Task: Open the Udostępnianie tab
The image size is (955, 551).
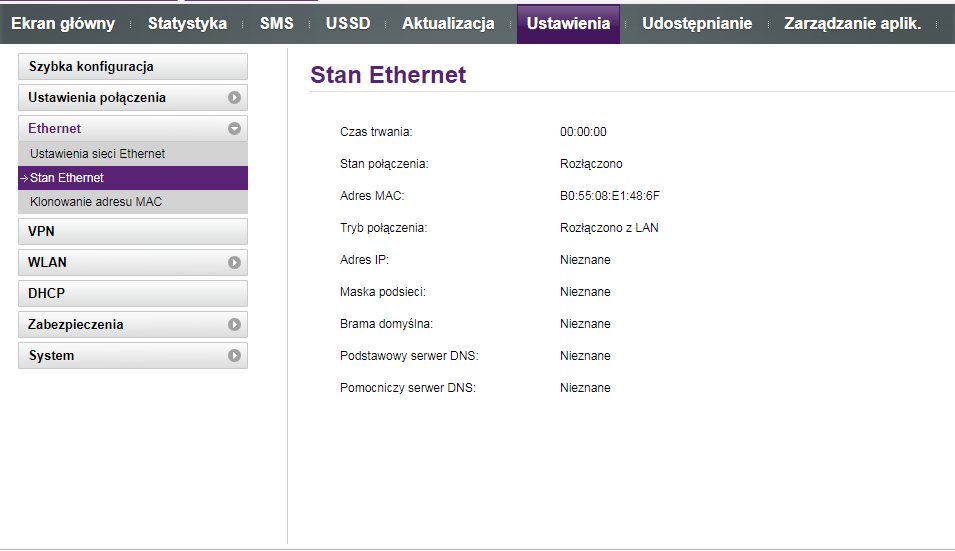Action: [697, 24]
